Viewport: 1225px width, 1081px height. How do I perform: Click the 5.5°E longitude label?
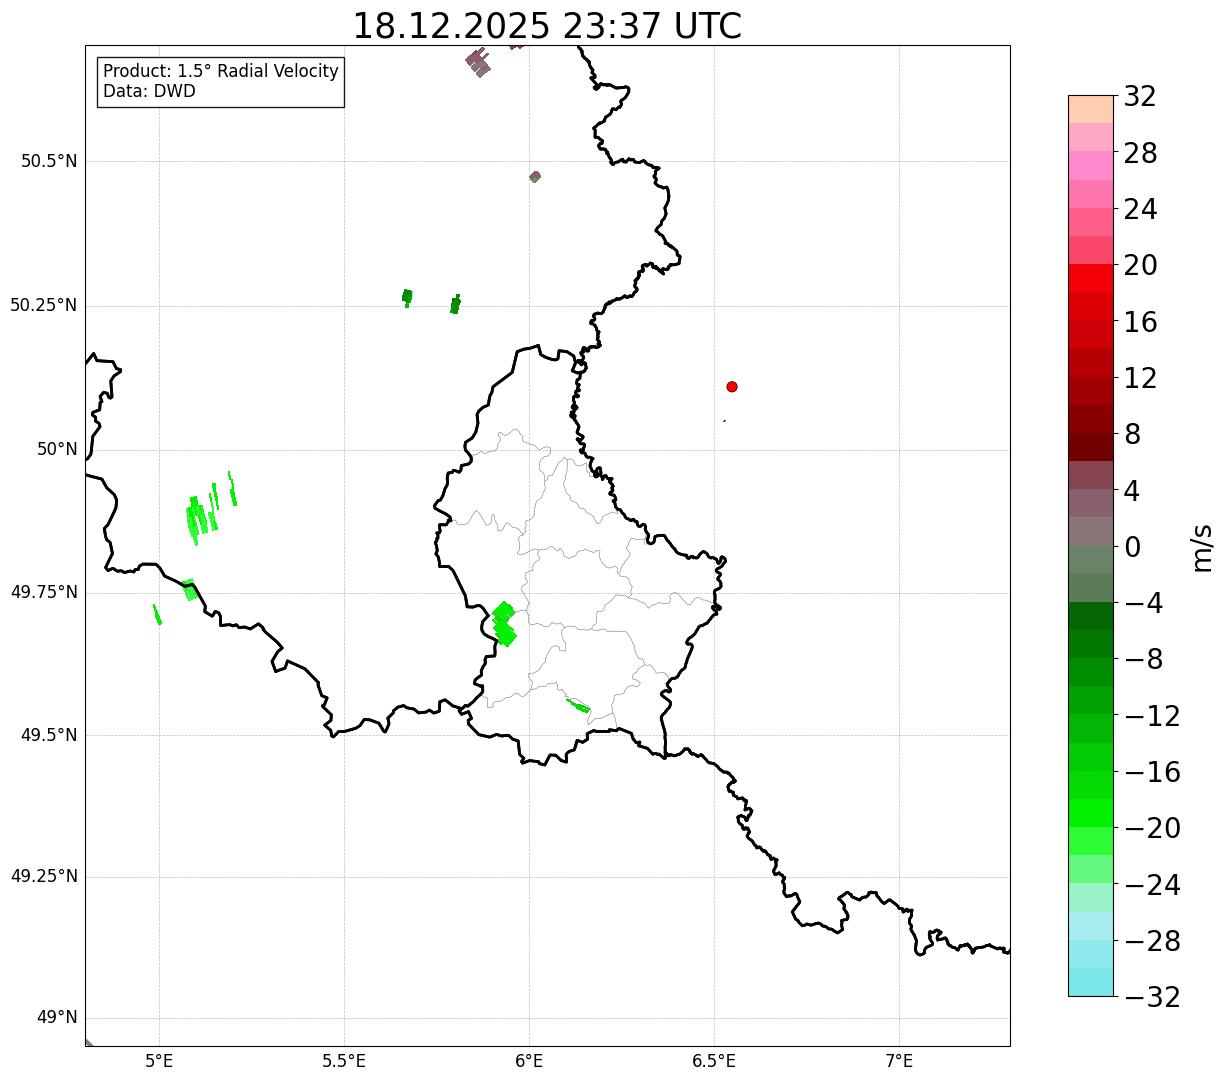[x=344, y=1060]
